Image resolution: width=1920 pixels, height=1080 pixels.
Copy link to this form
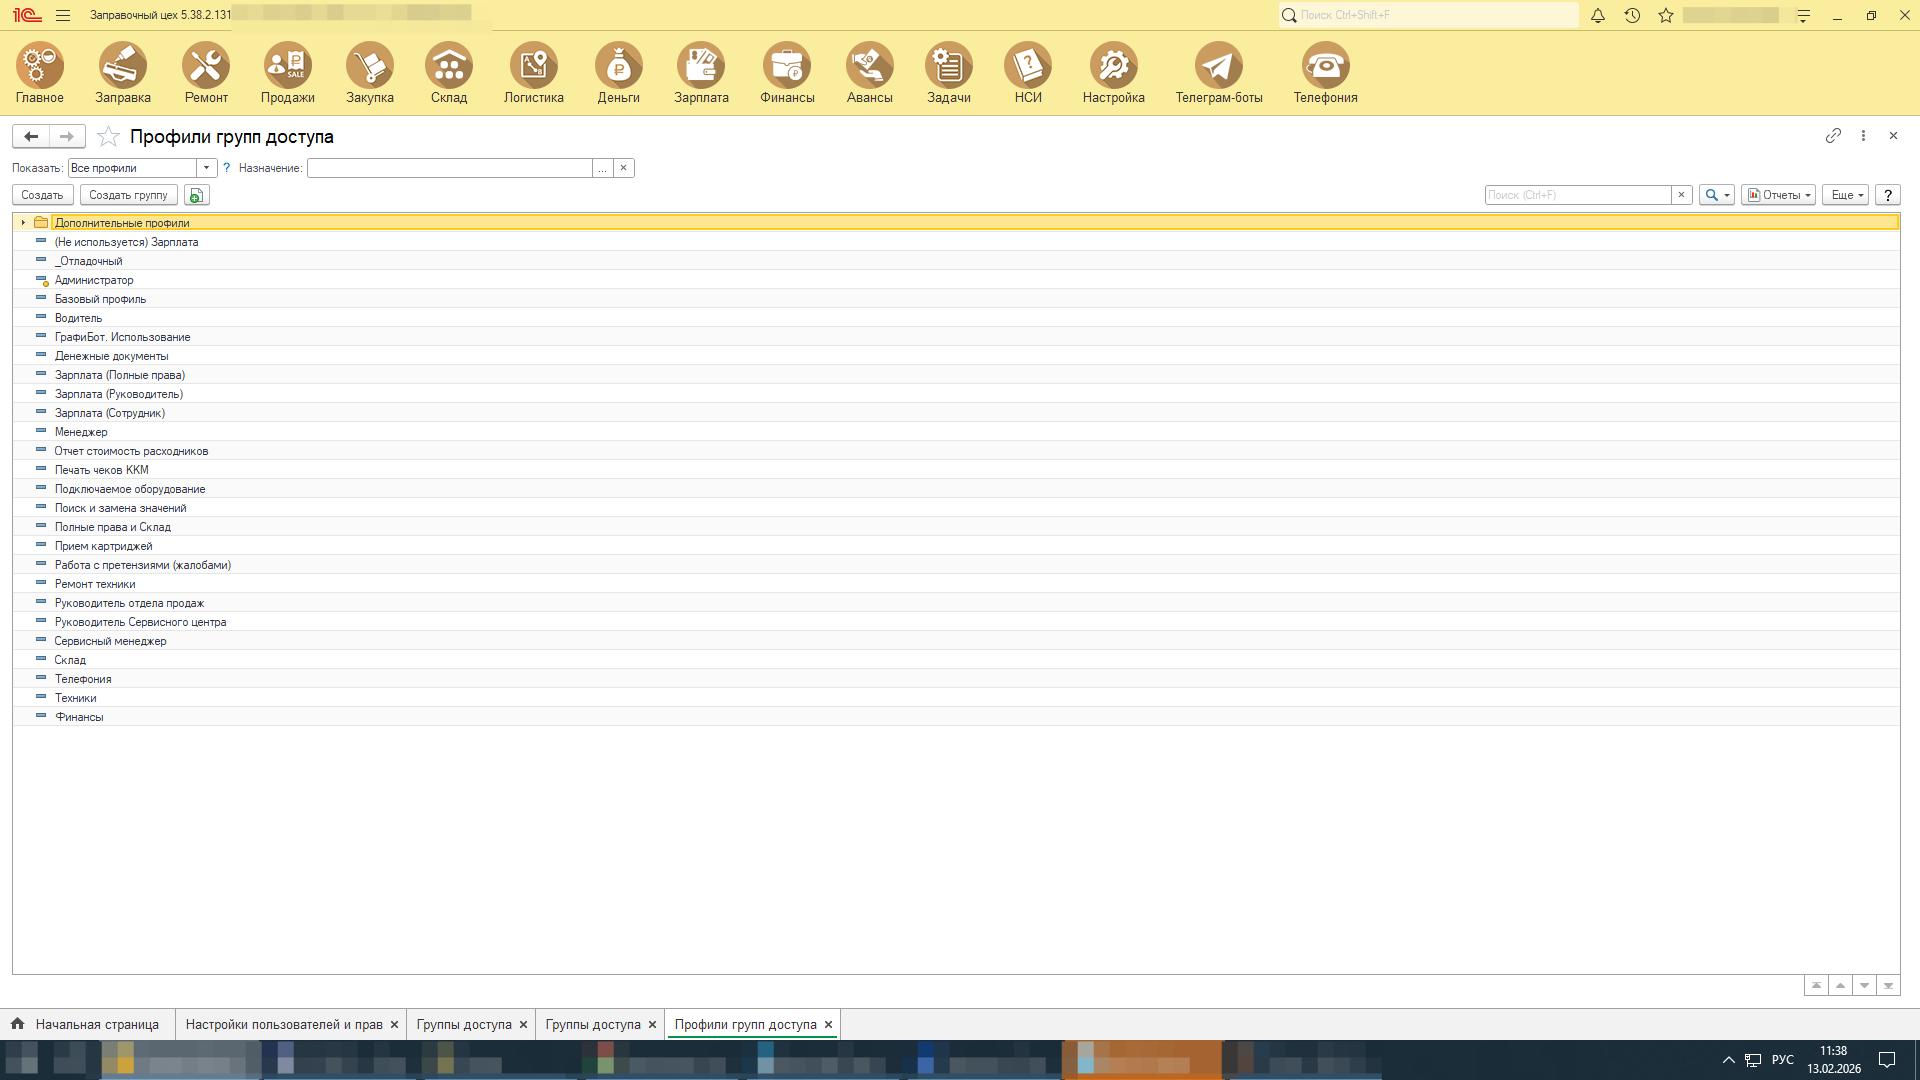pyautogui.click(x=1833, y=136)
